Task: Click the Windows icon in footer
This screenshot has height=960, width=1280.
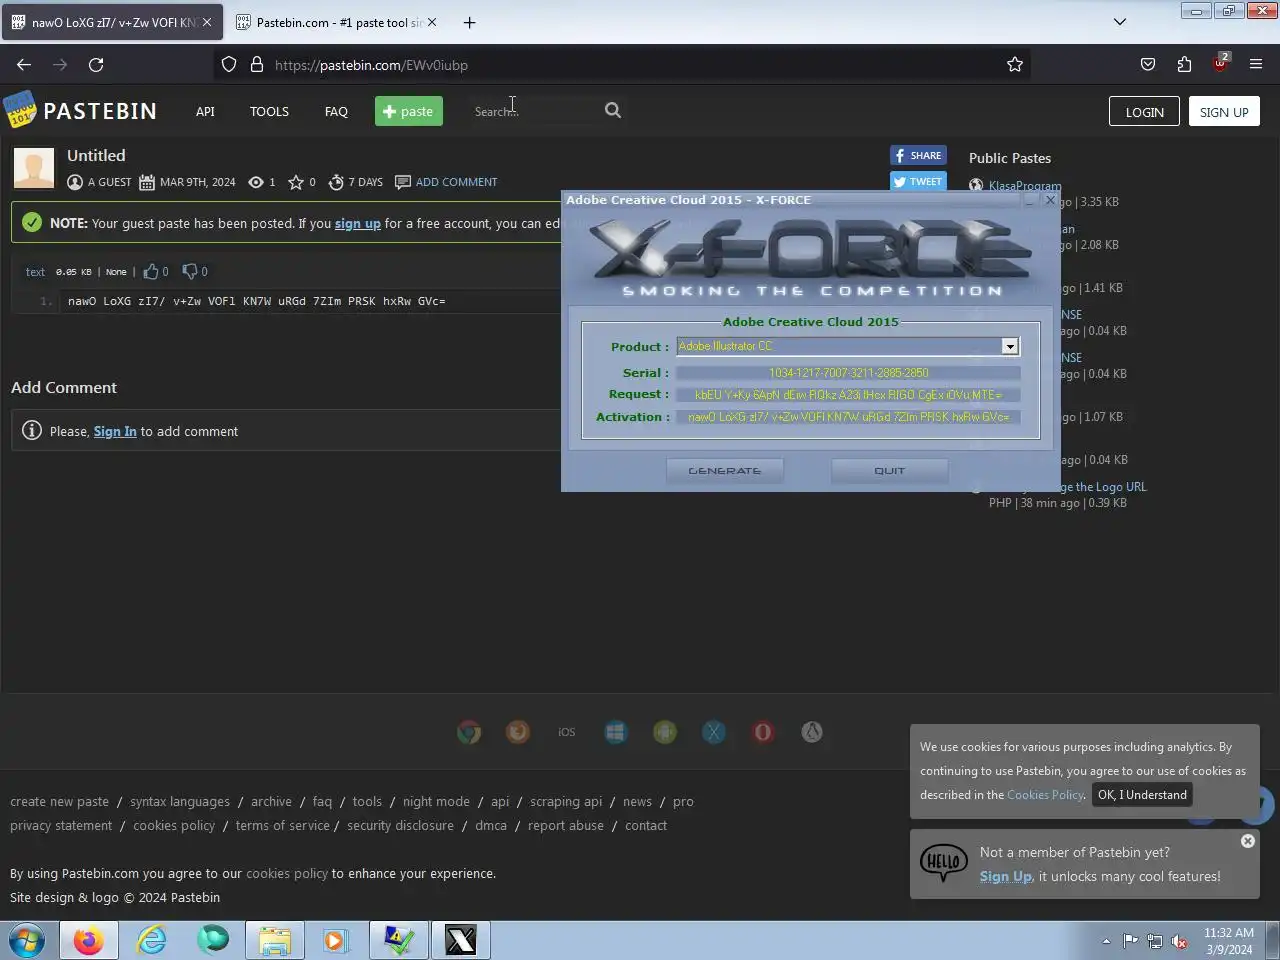Action: click(615, 732)
